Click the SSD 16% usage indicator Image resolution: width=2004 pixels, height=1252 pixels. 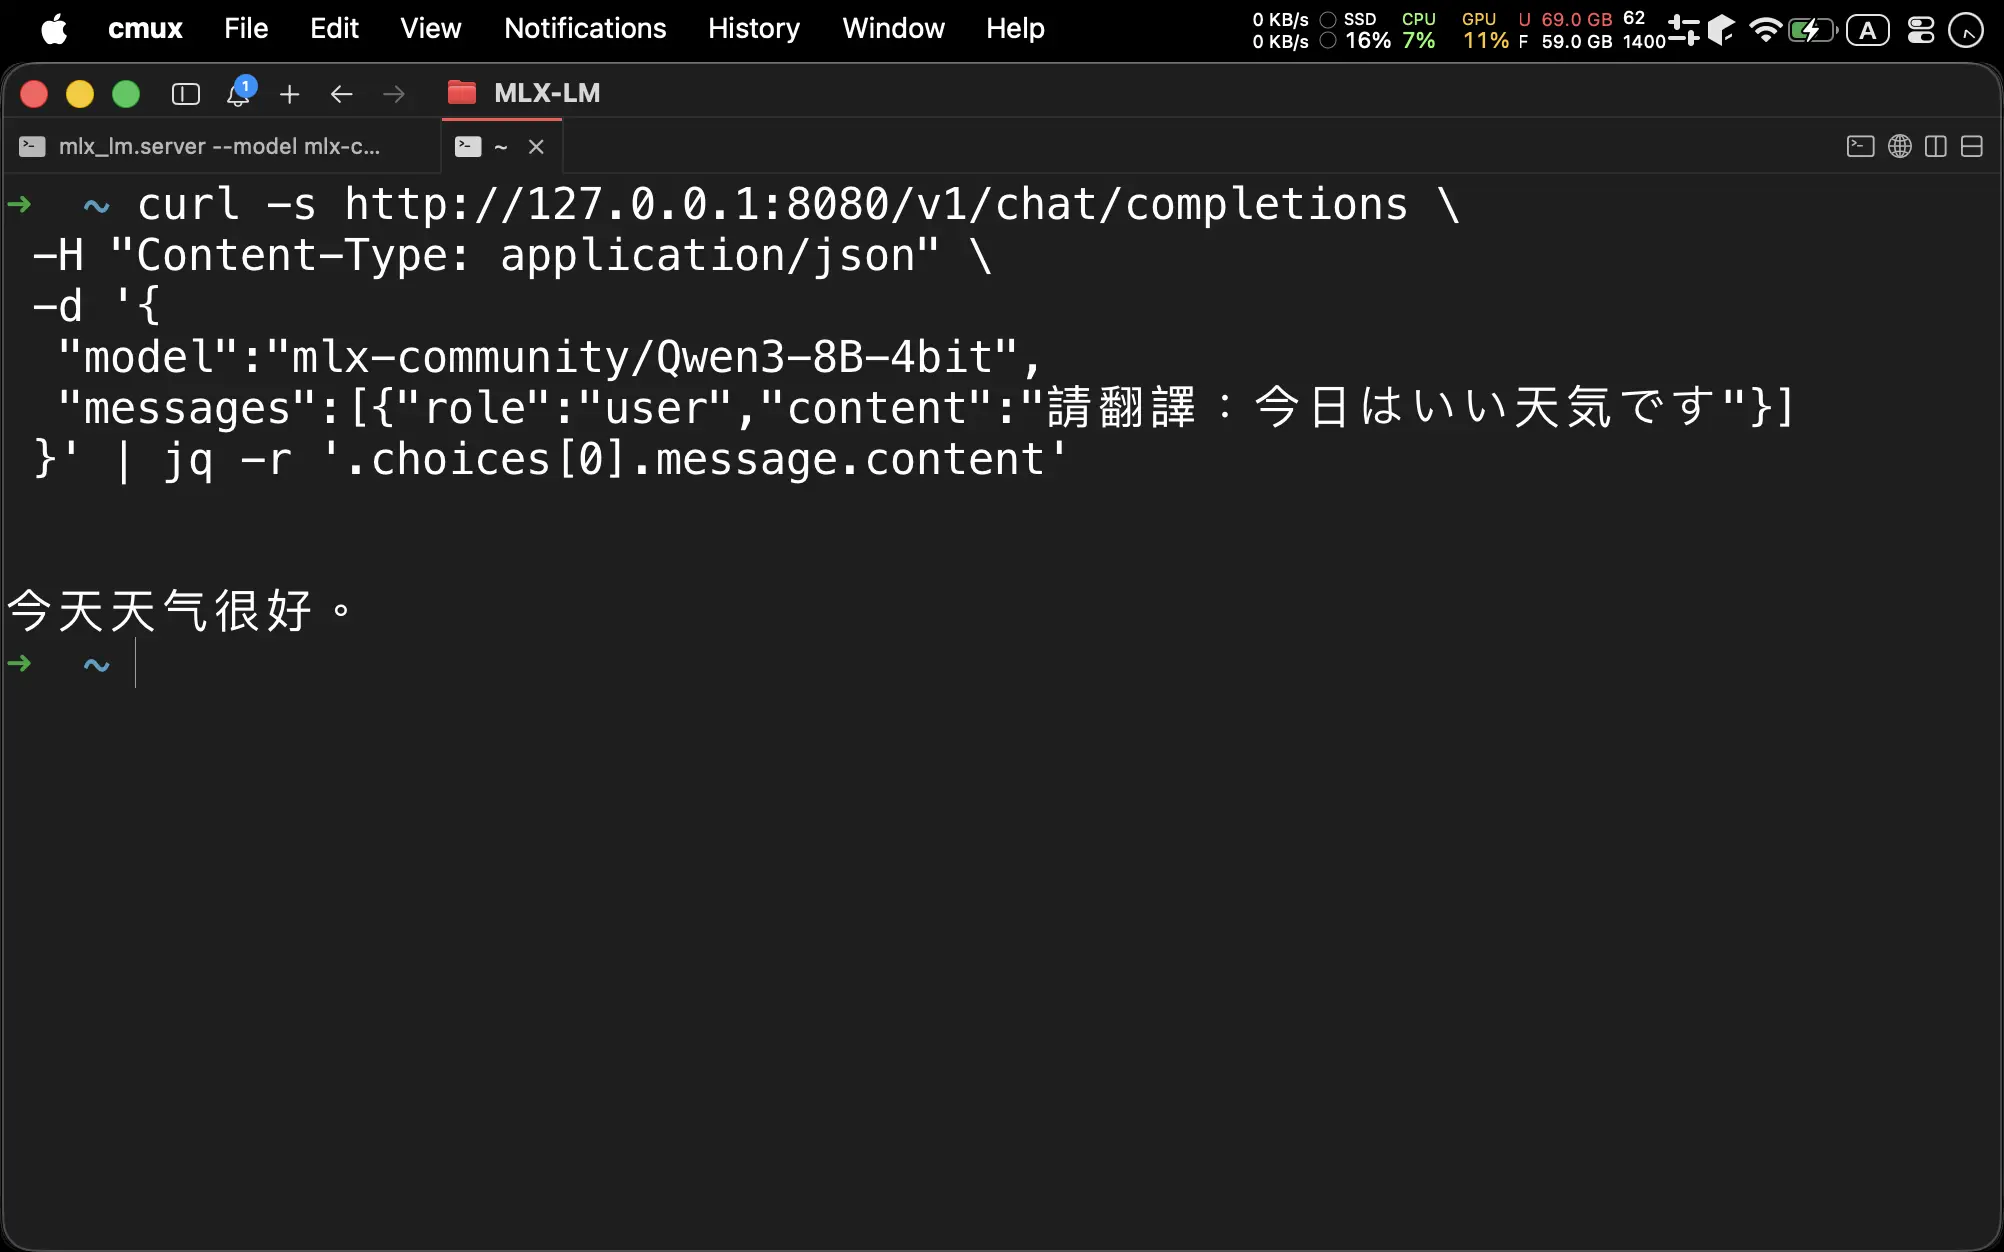(x=1367, y=30)
